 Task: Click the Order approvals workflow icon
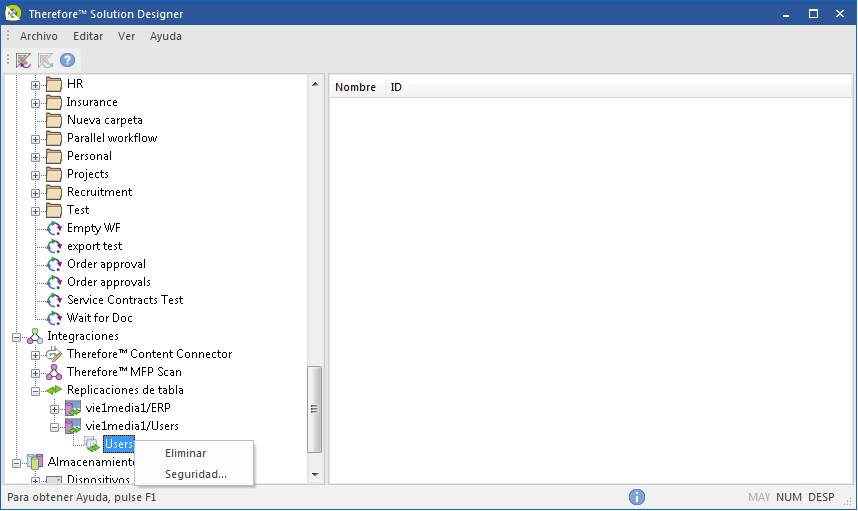54,282
